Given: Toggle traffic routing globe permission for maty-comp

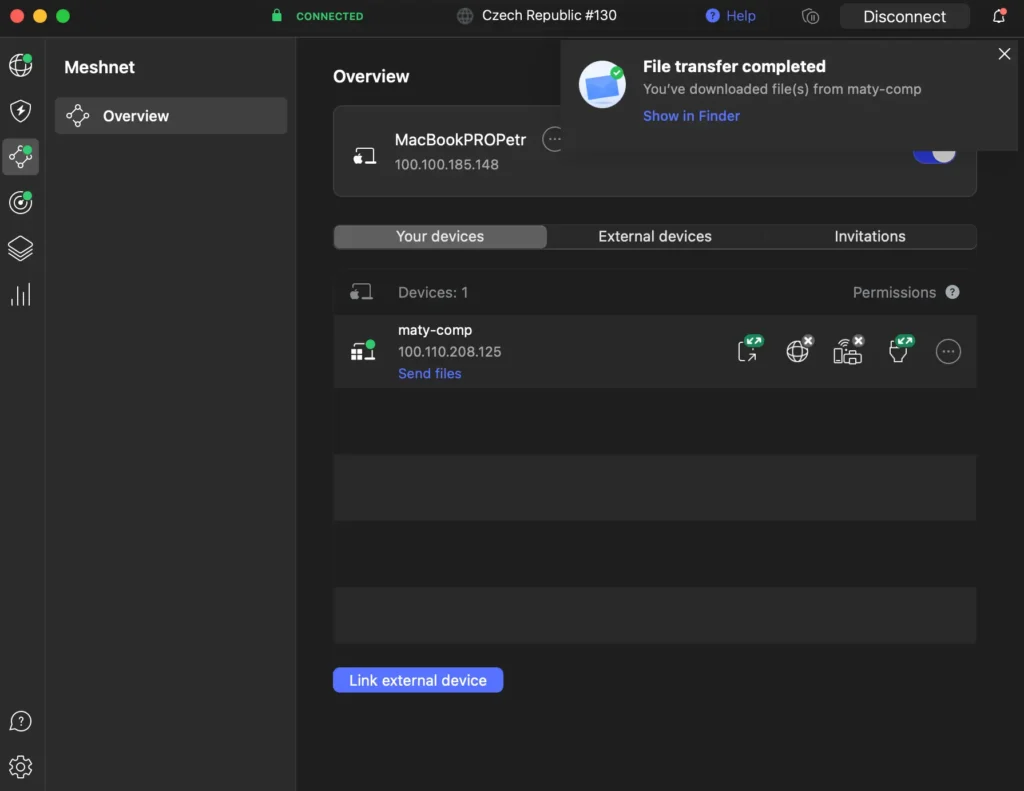Looking at the screenshot, I should (x=798, y=350).
